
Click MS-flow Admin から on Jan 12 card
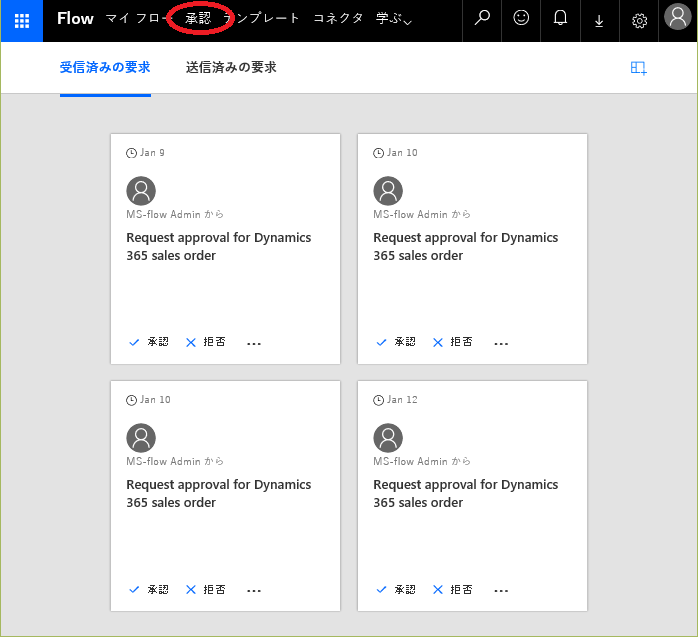click(422, 462)
